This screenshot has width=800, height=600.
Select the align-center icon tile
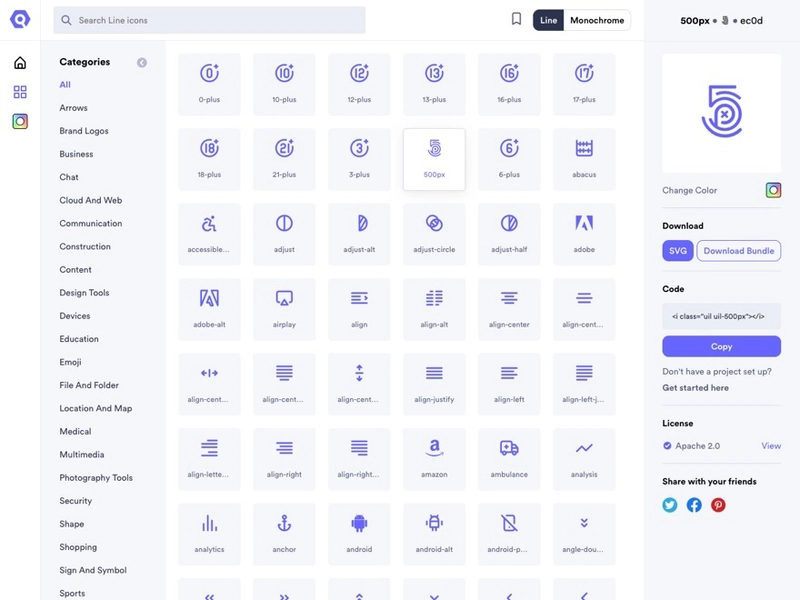[x=509, y=309]
